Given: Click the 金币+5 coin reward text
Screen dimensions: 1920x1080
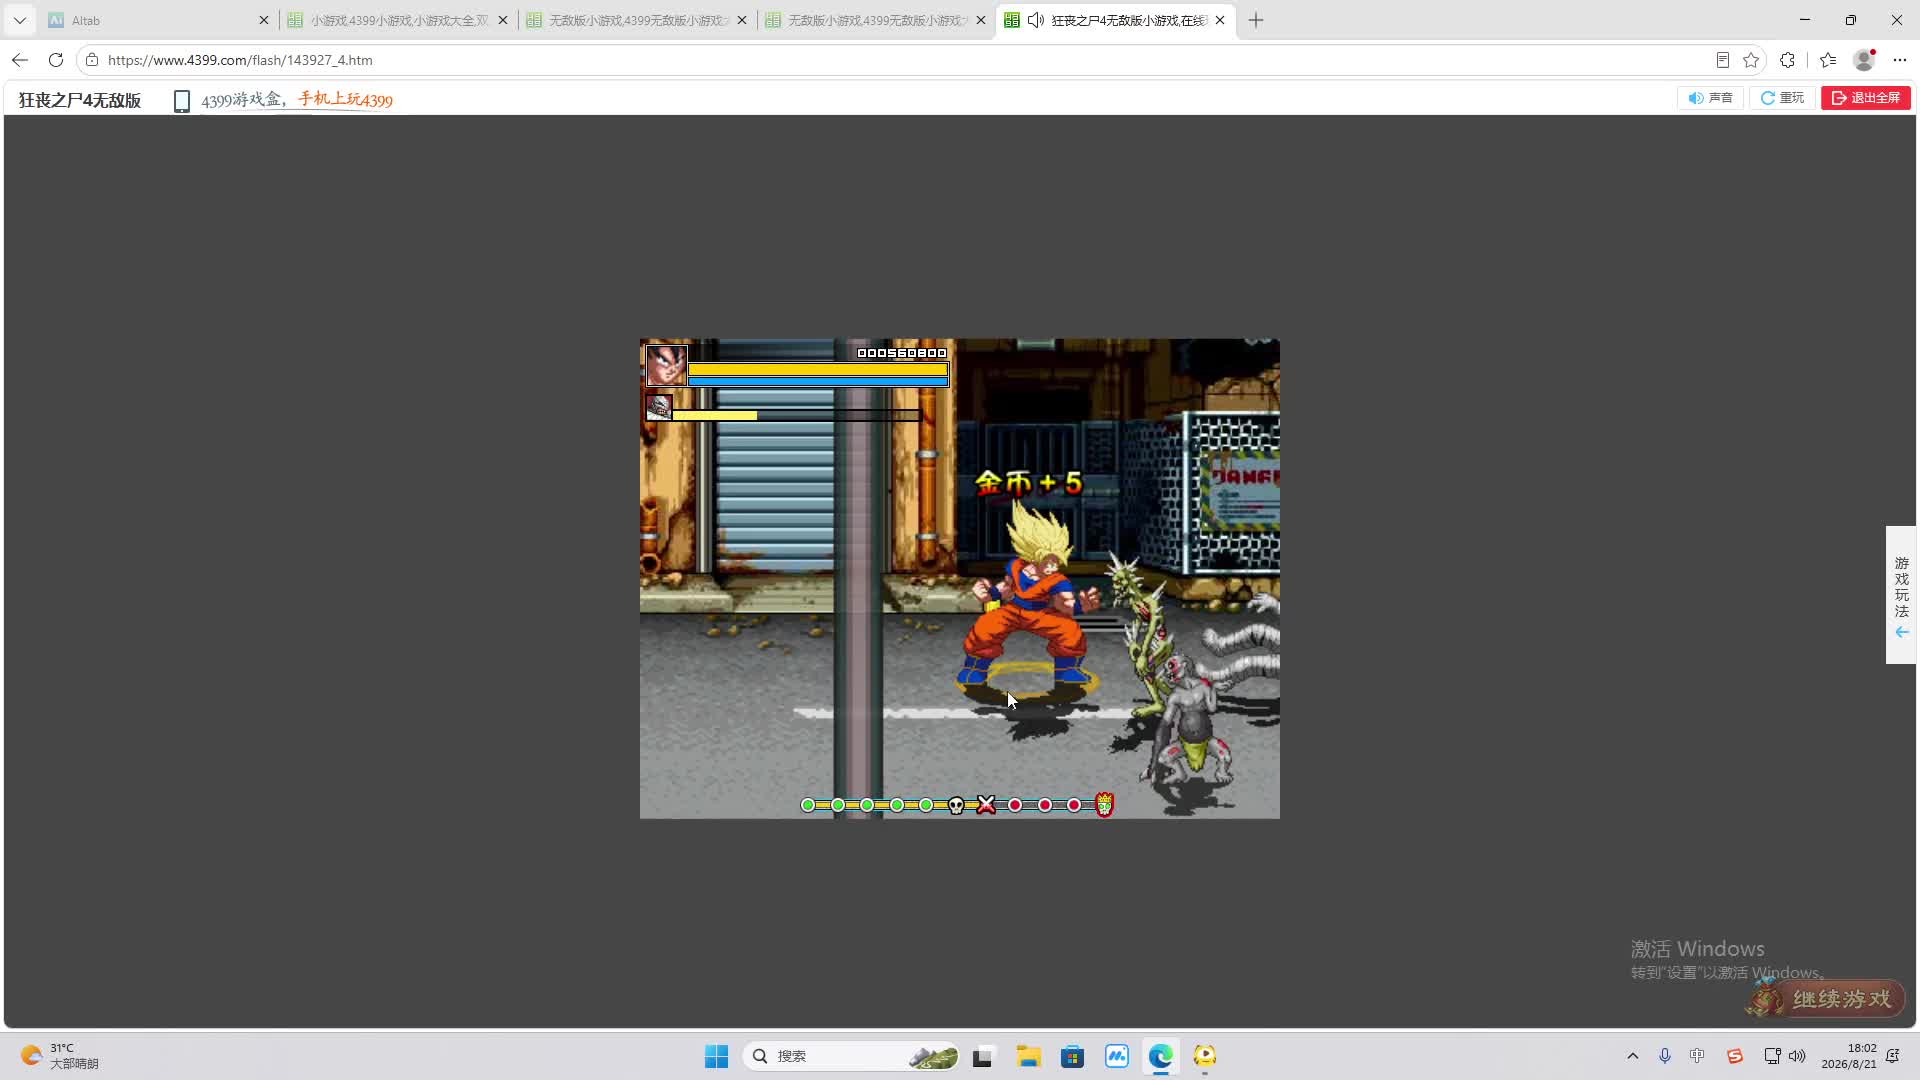Looking at the screenshot, I should point(1029,483).
